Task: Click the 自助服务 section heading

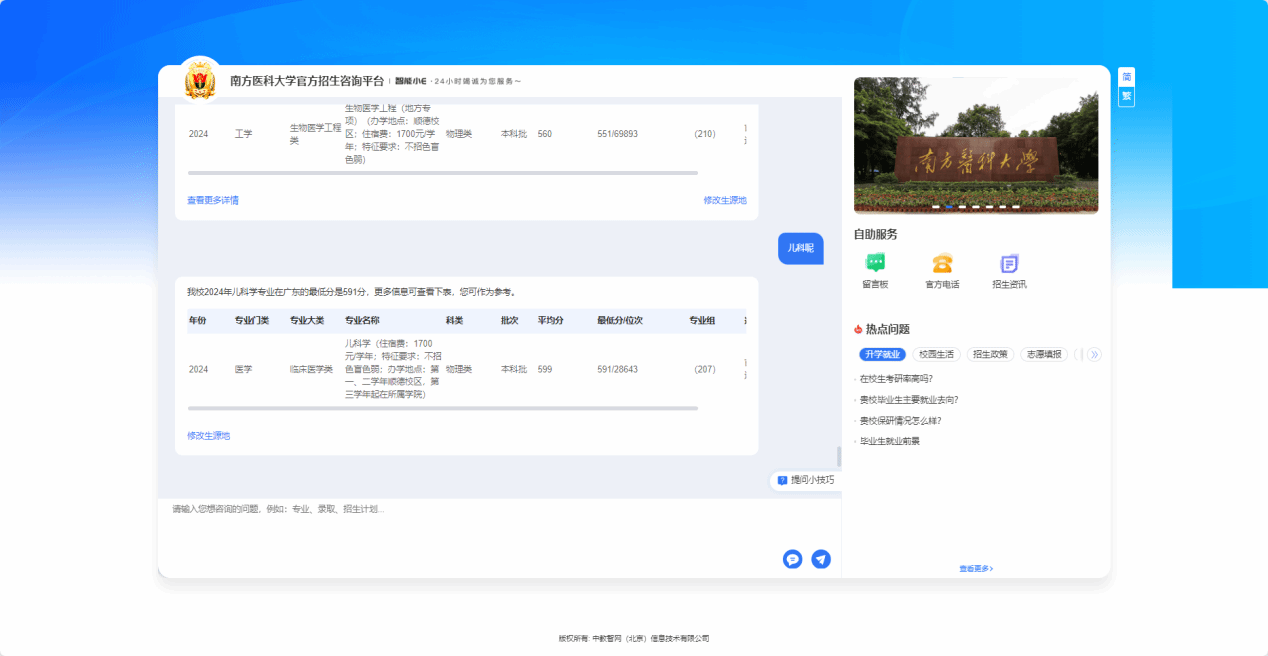Action: 876,235
